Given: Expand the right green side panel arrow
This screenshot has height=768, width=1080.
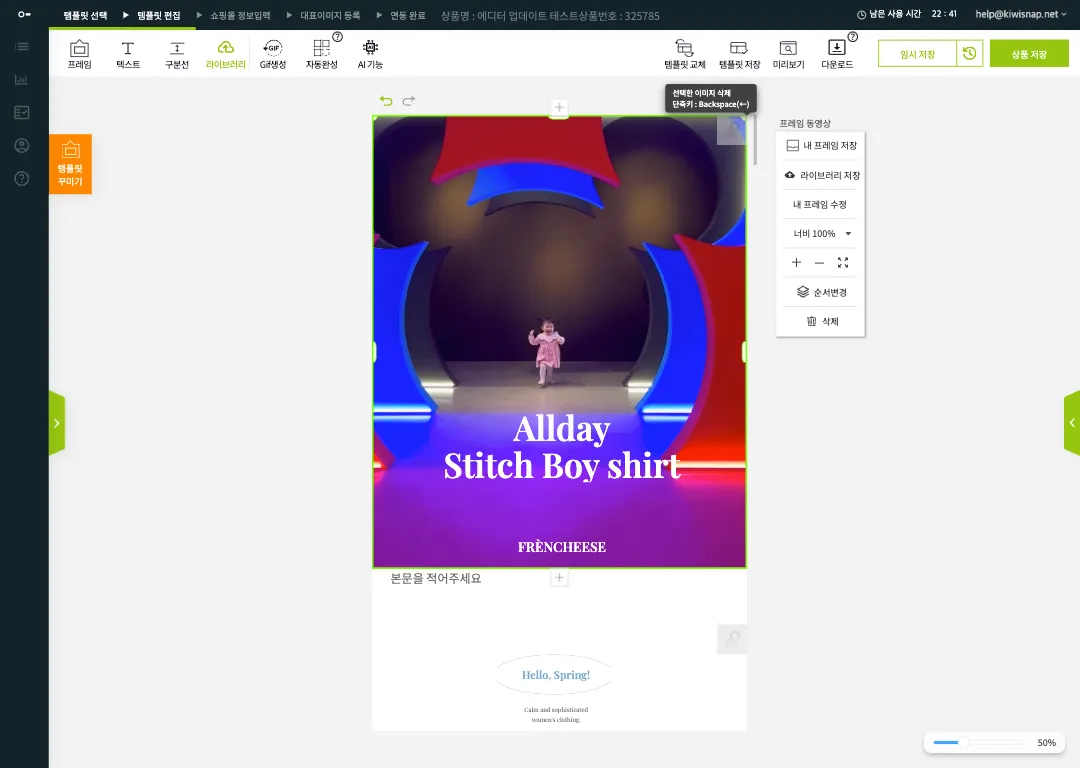Looking at the screenshot, I should point(1072,423).
